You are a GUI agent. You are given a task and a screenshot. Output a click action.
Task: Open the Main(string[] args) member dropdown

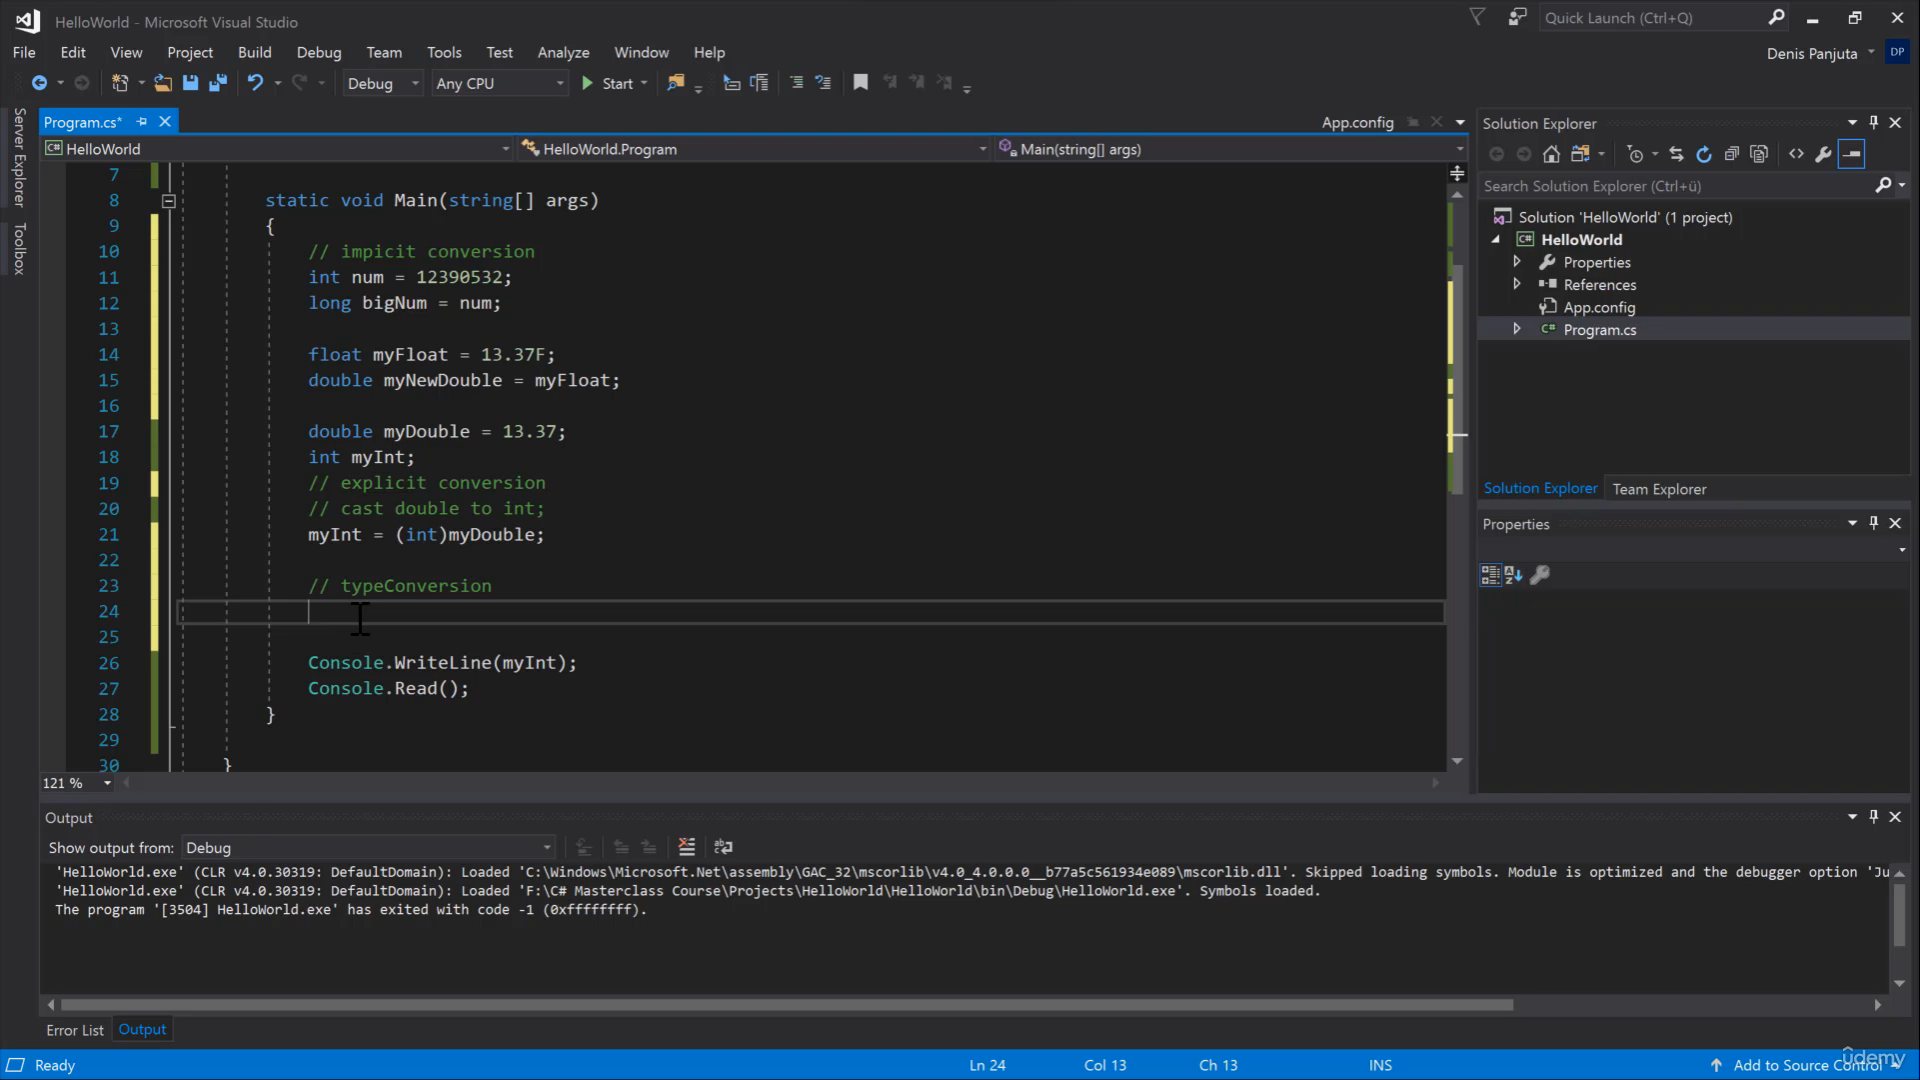click(x=1231, y=149)
